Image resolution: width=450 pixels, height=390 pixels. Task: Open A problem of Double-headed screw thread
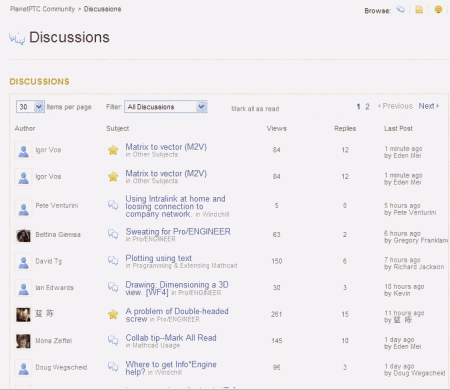(x=177, y=315)
